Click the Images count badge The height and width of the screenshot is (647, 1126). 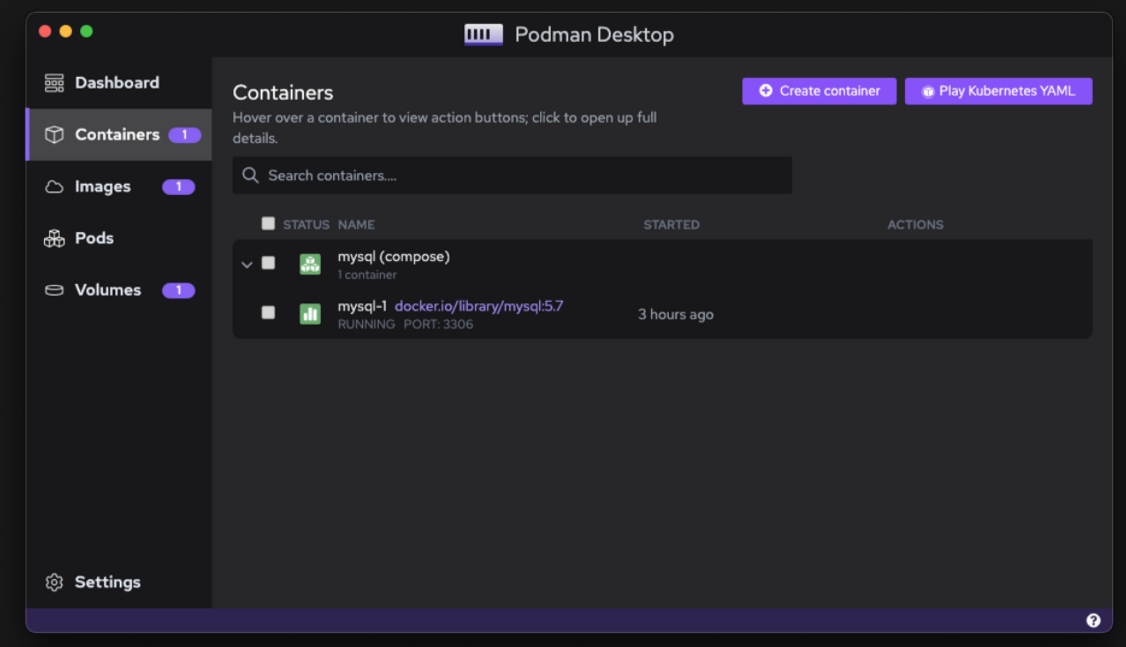pos(178,187)
